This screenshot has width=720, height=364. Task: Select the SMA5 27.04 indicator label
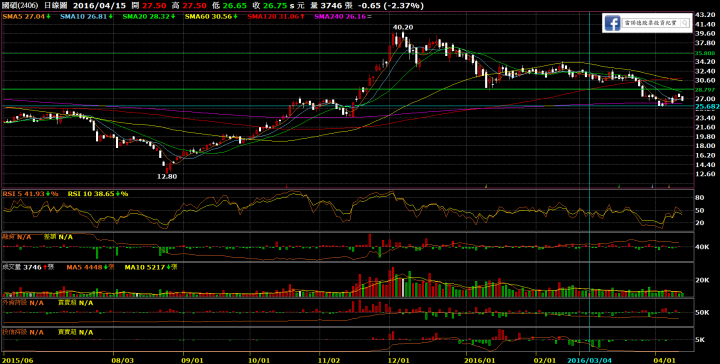[27, 16]
